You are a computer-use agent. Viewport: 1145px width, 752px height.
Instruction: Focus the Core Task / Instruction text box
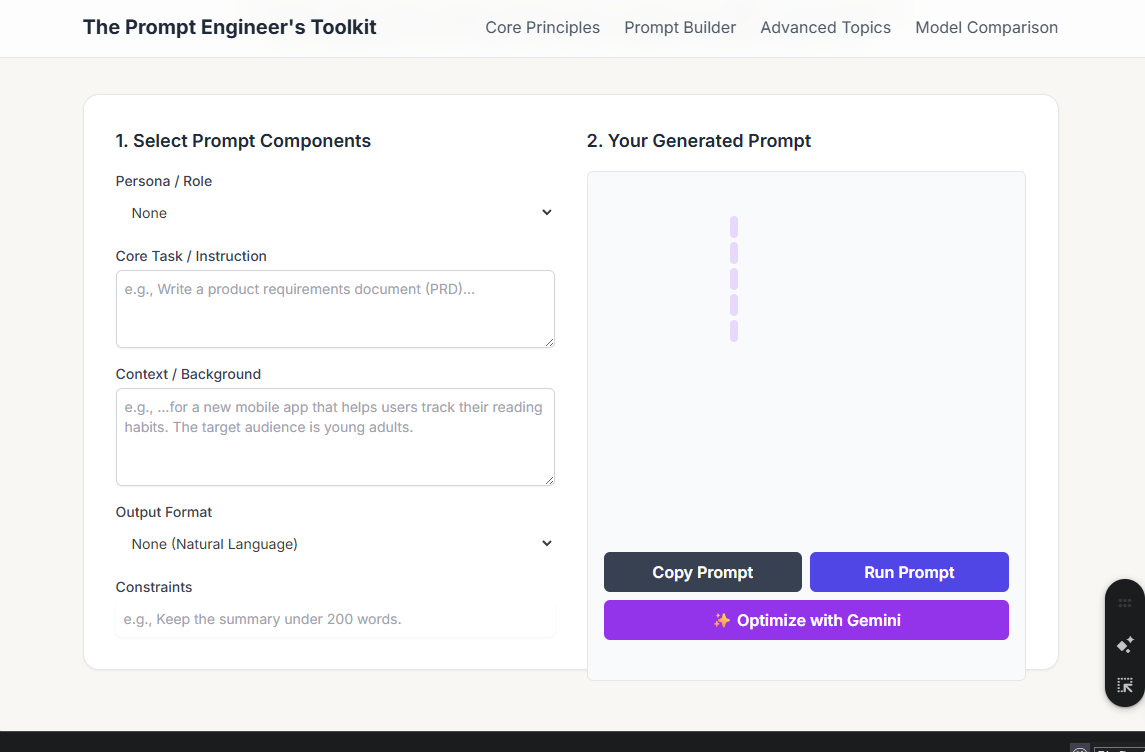click(335, 308)
